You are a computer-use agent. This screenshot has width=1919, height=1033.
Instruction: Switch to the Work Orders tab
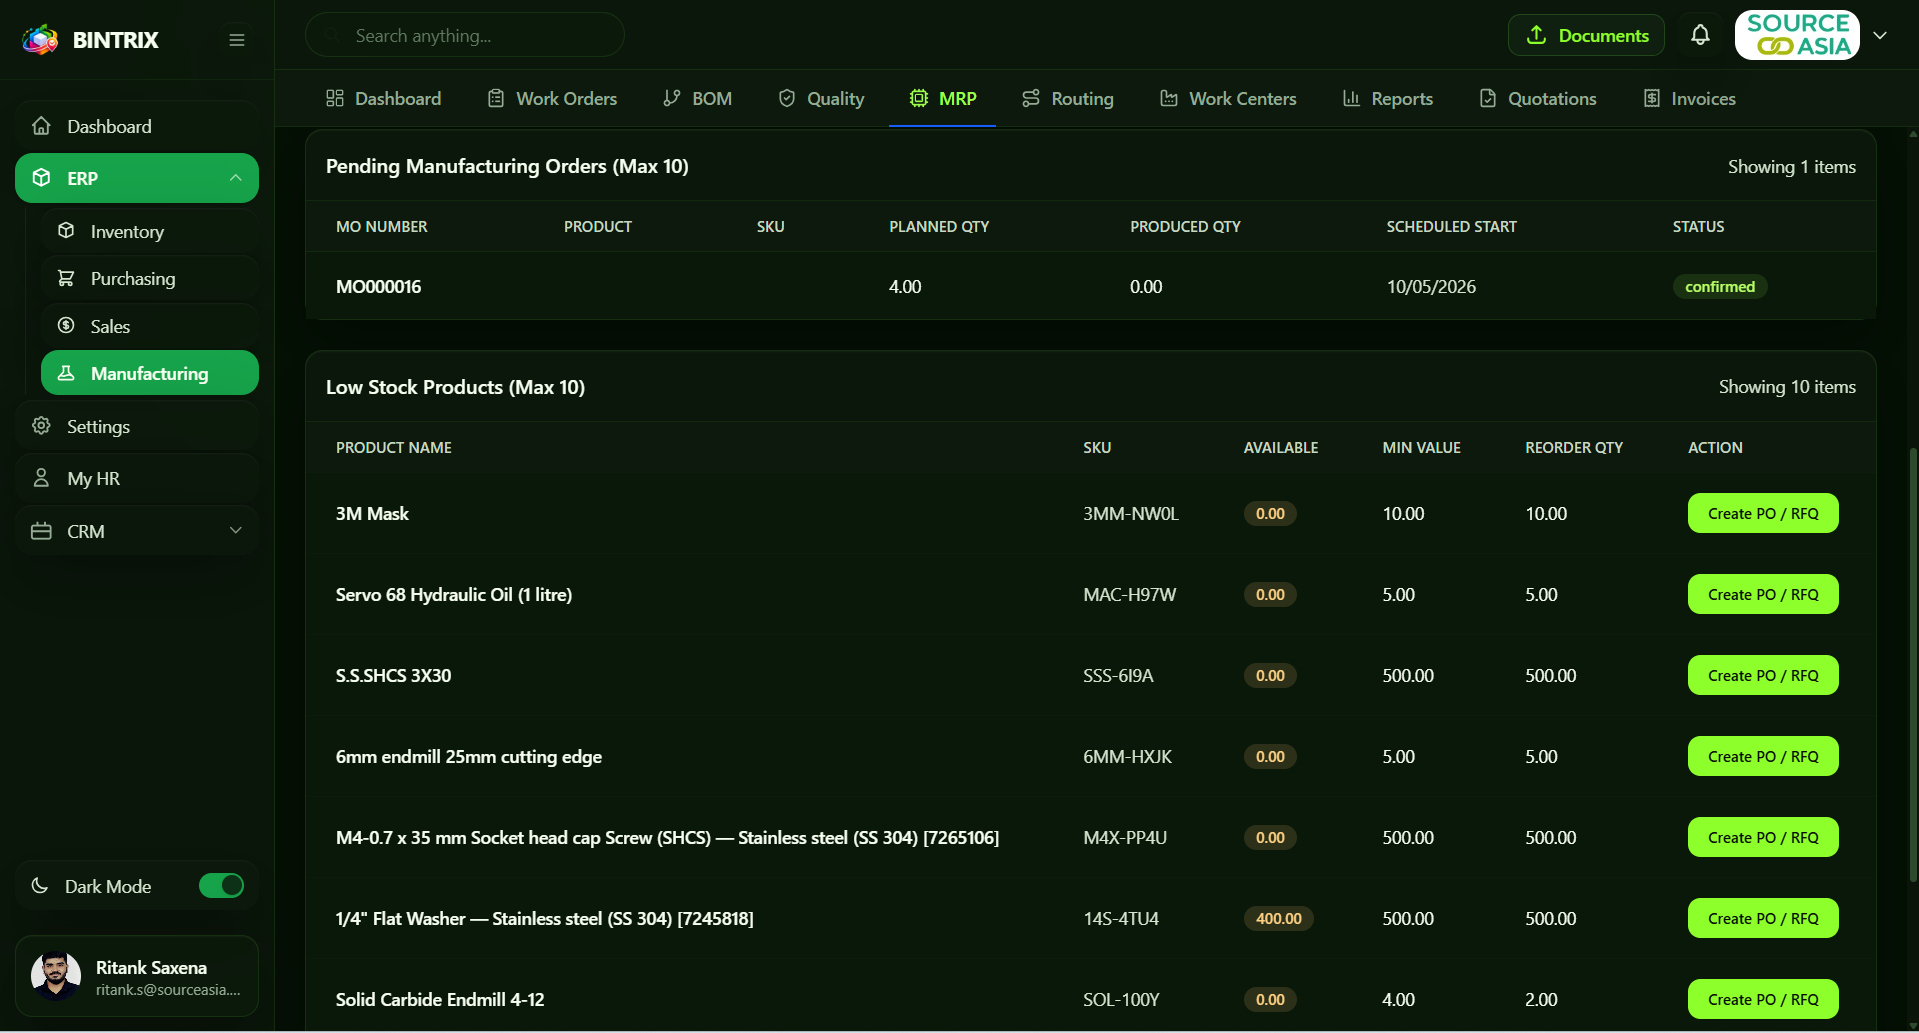pyautogui.click(x=552, y=98)
